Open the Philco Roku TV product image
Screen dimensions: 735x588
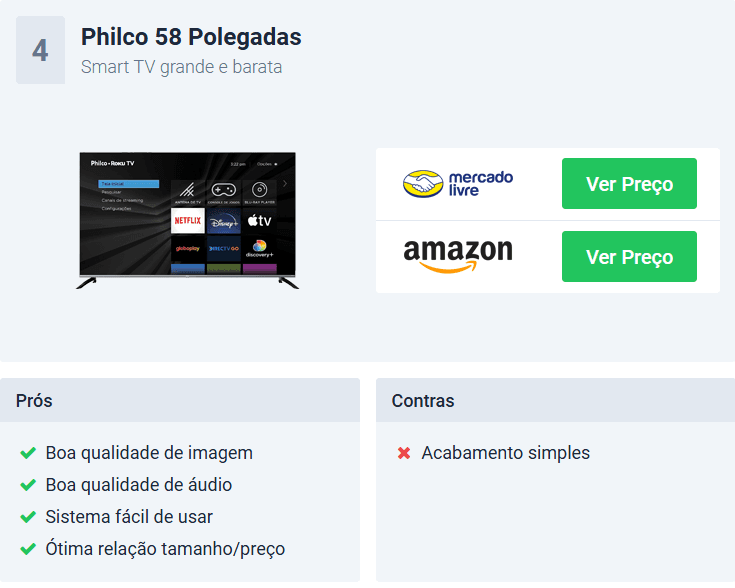point(188,220)
